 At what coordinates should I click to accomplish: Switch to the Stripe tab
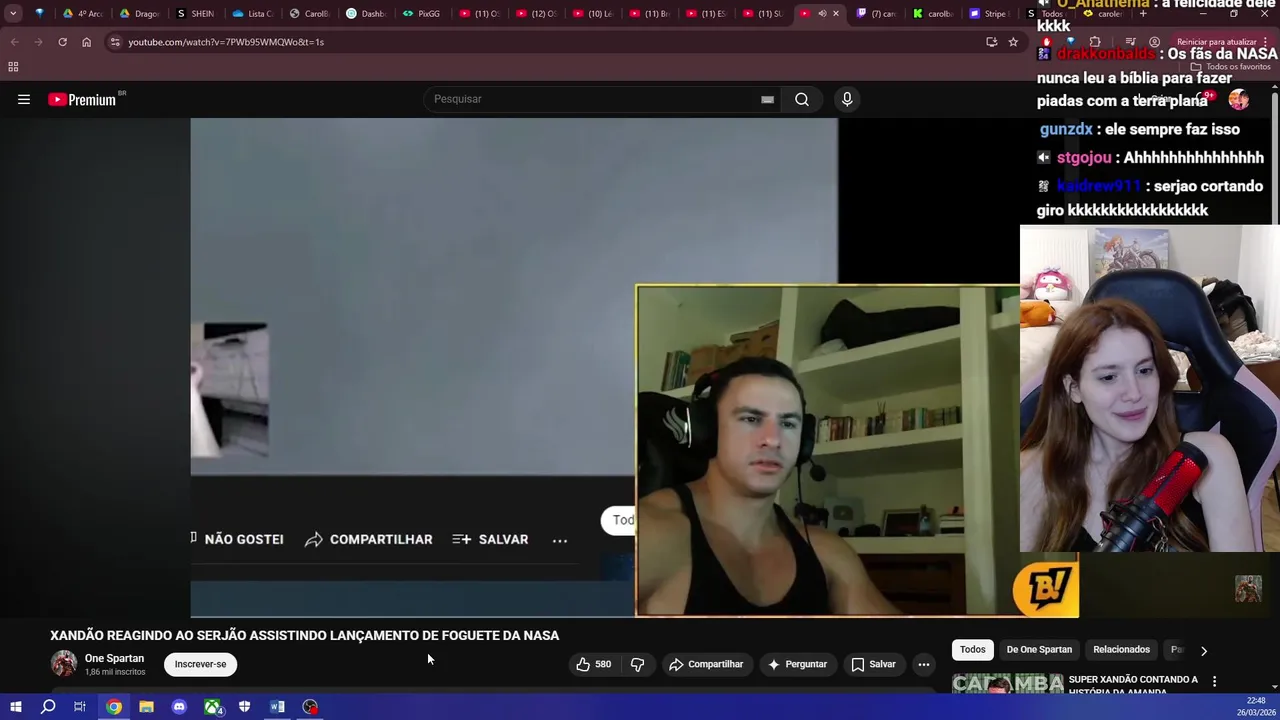[x=988, y=14]
